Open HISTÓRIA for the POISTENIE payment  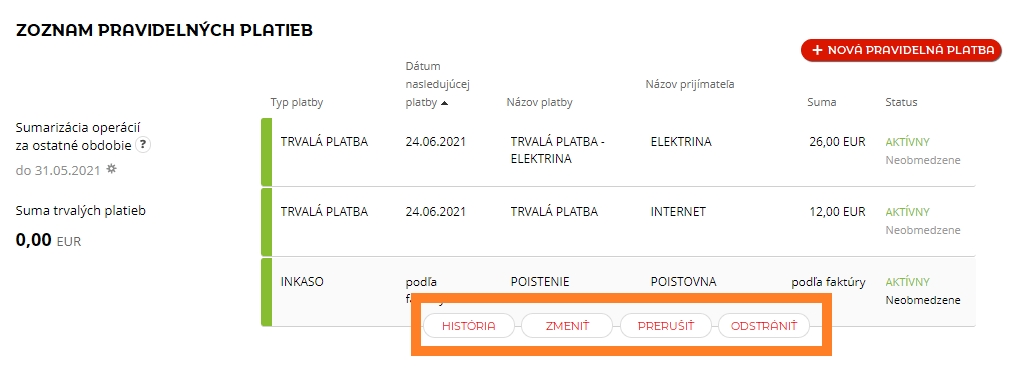[469, 326]
